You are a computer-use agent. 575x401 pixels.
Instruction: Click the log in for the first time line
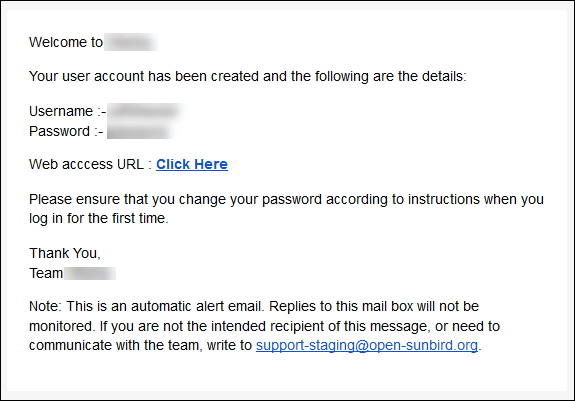99,218
